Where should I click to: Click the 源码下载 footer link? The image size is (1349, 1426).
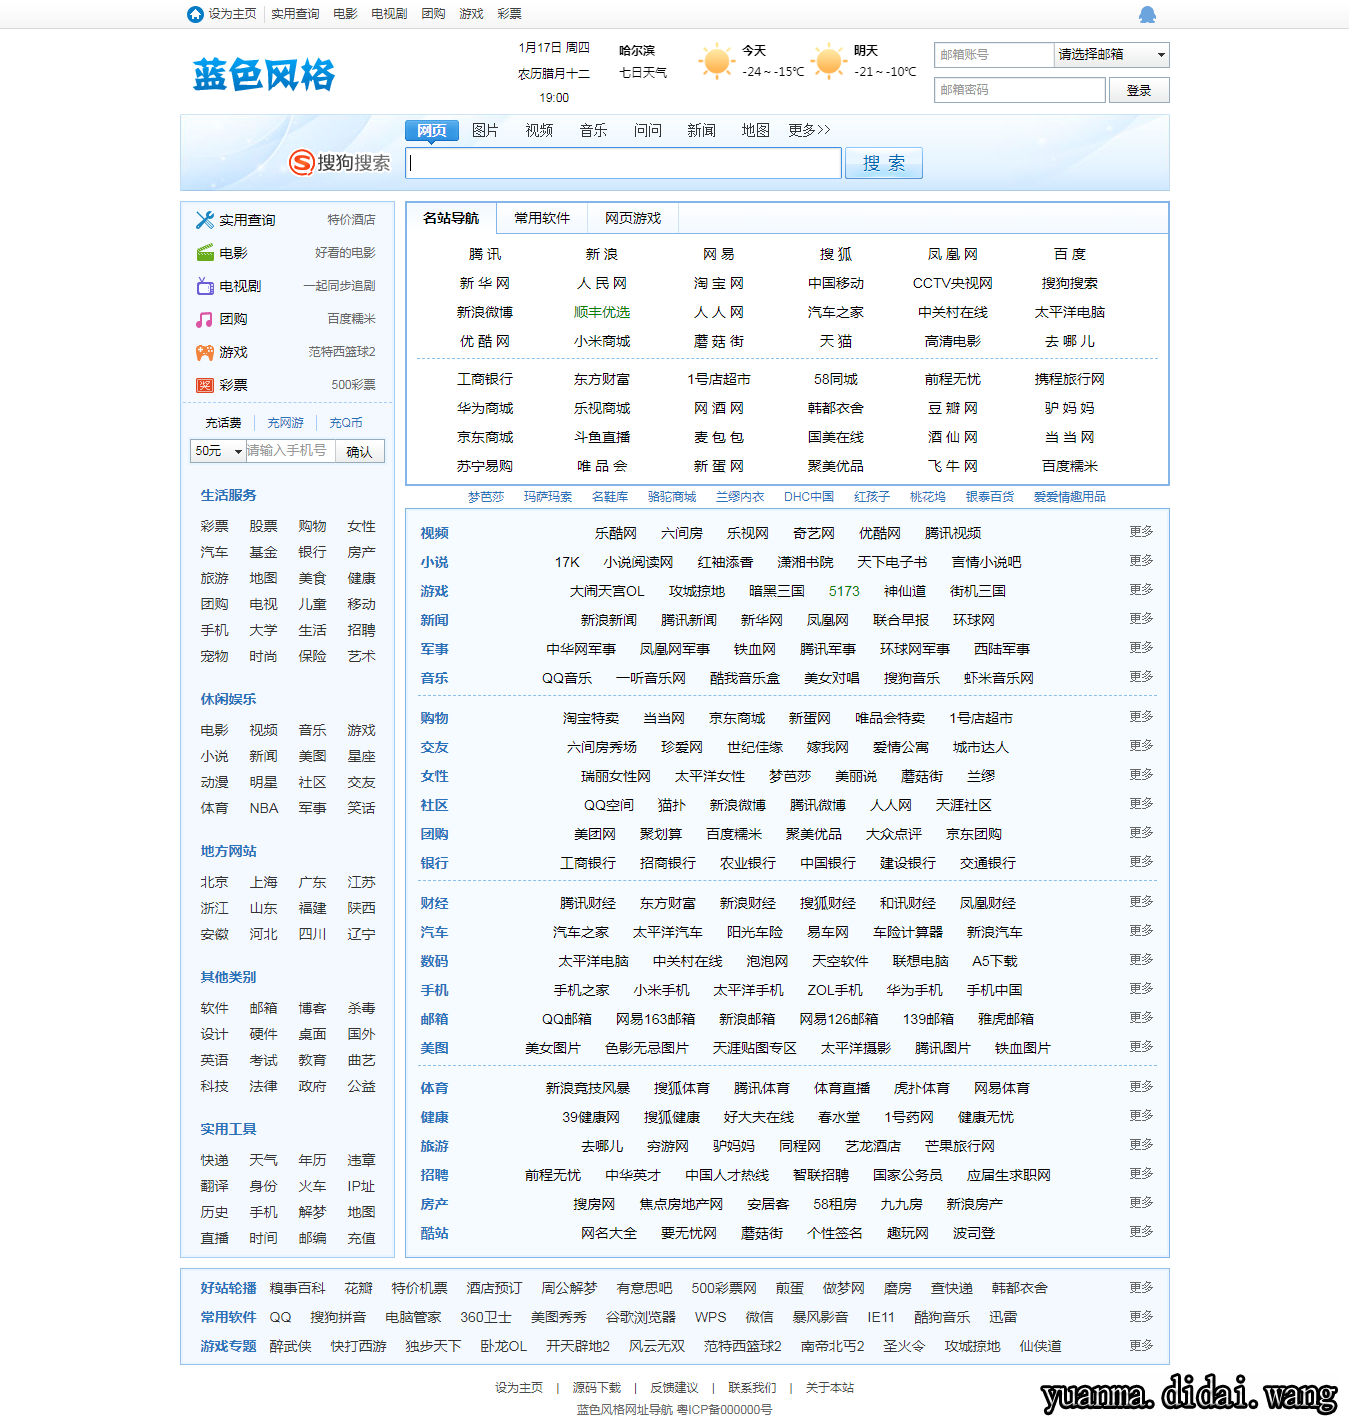(x=597, y=1388)
